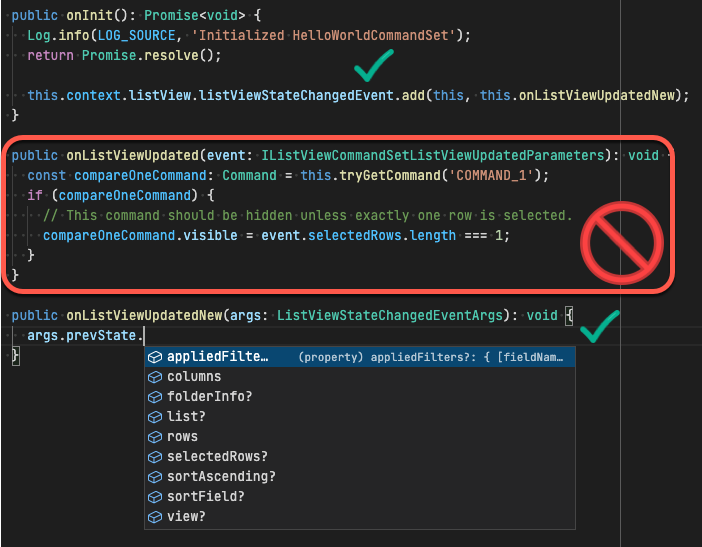Click the if (compareOneCommand) condition
702x547 pixels.
pos(113,196)
